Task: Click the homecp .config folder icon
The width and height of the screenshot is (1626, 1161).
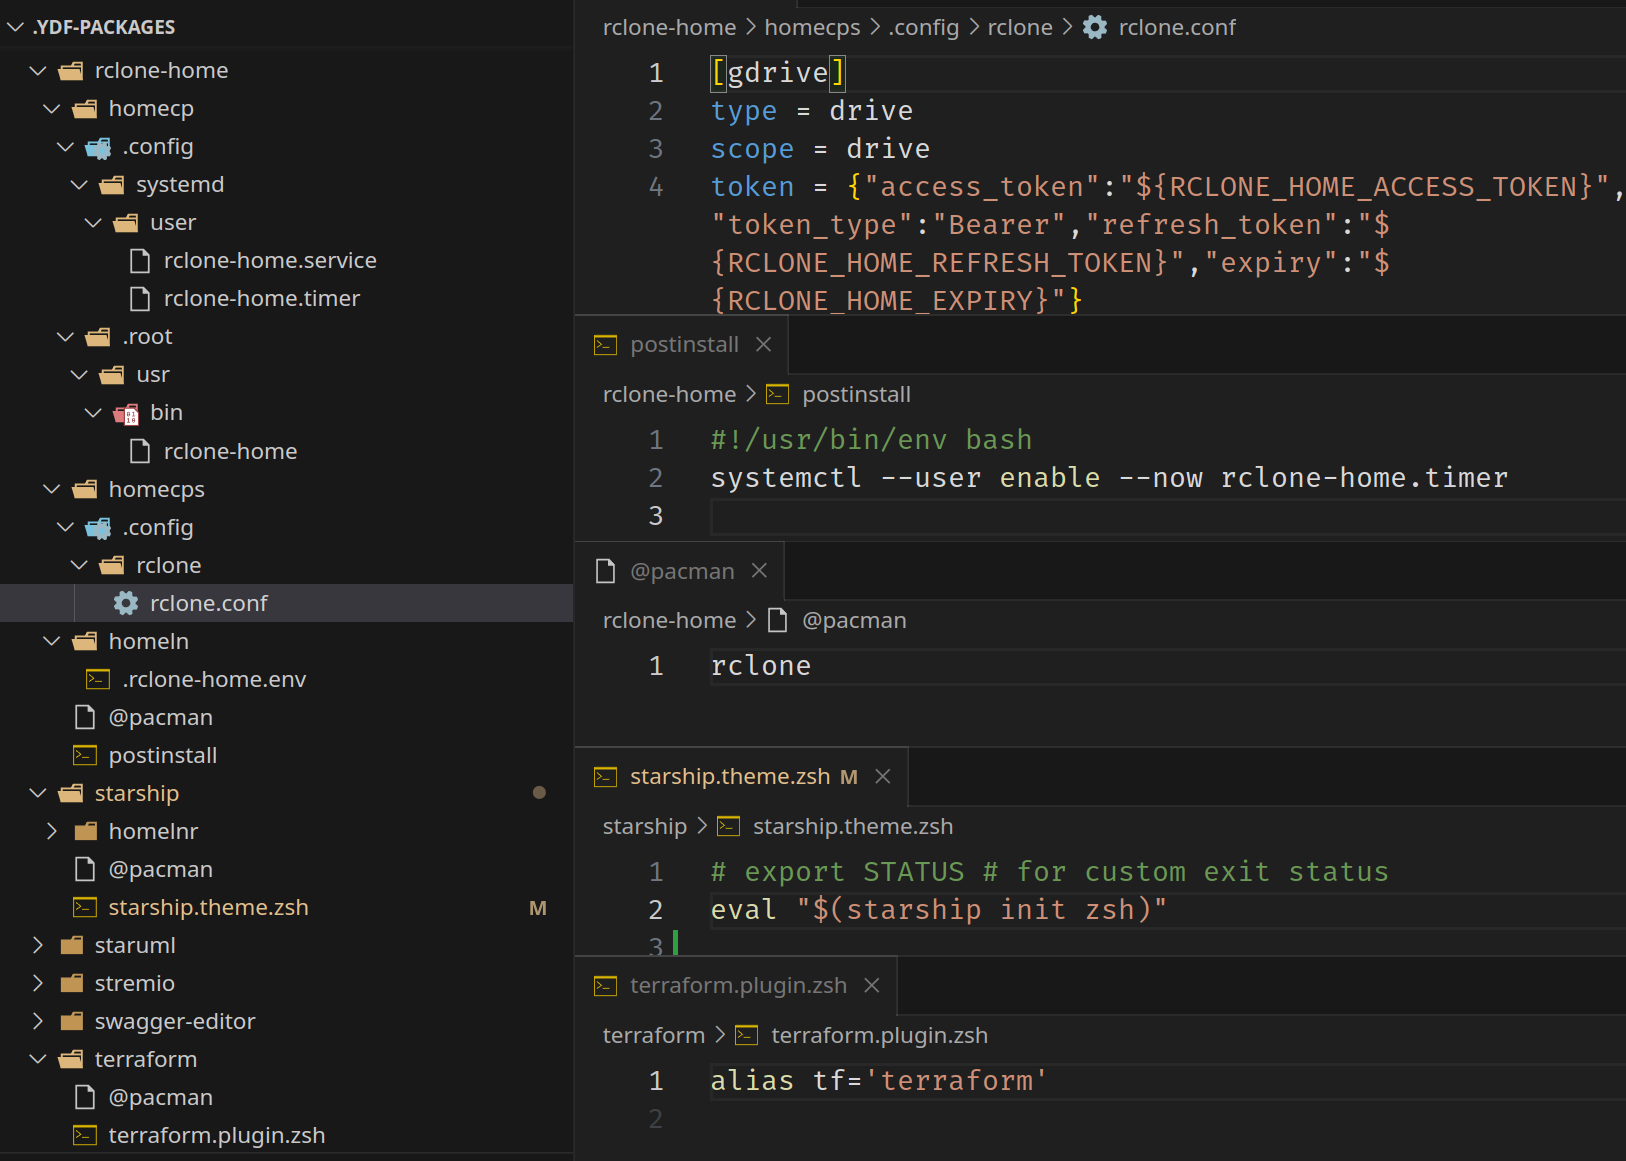Action: click(x=98, y=148)
